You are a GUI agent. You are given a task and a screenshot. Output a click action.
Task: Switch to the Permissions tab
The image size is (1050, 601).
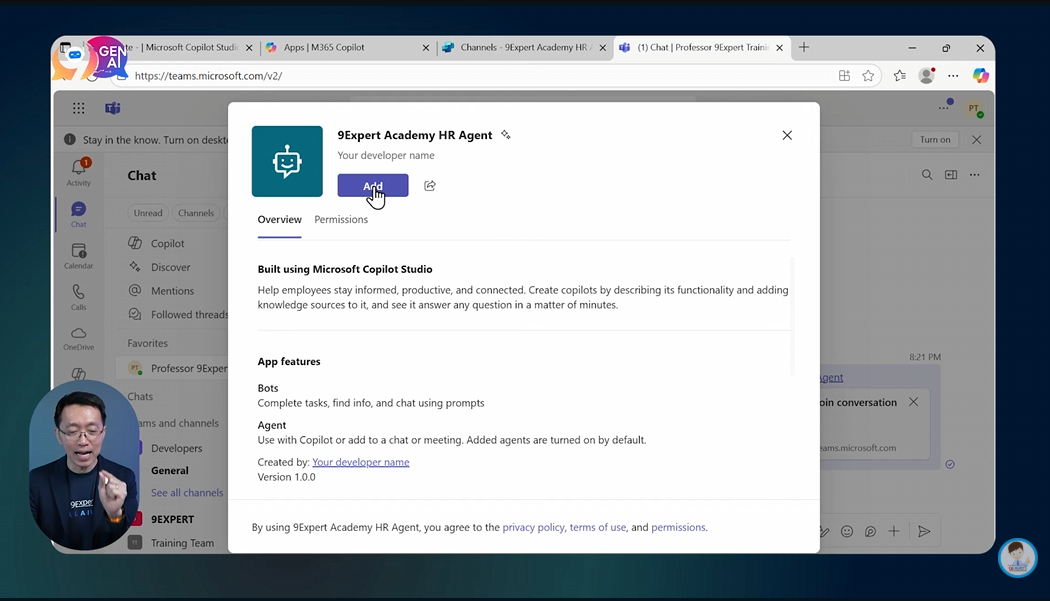tap(341, 219)
